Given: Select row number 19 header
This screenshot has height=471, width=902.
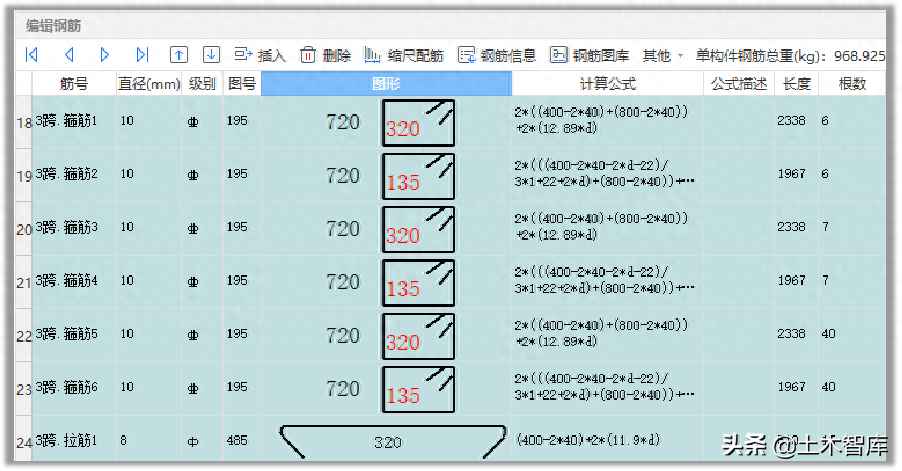Looking at the screenshot, I should pos(24,175).
